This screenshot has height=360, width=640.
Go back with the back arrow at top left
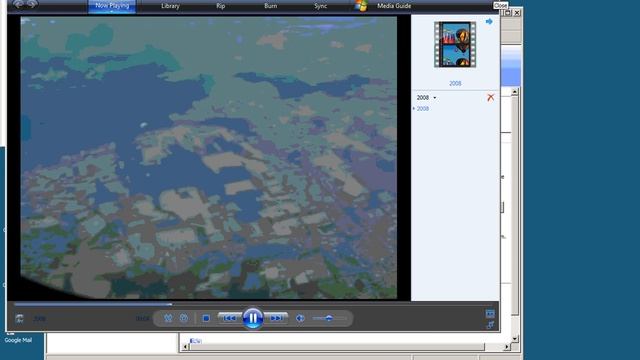pyautogui.click(x=18, y=4)
